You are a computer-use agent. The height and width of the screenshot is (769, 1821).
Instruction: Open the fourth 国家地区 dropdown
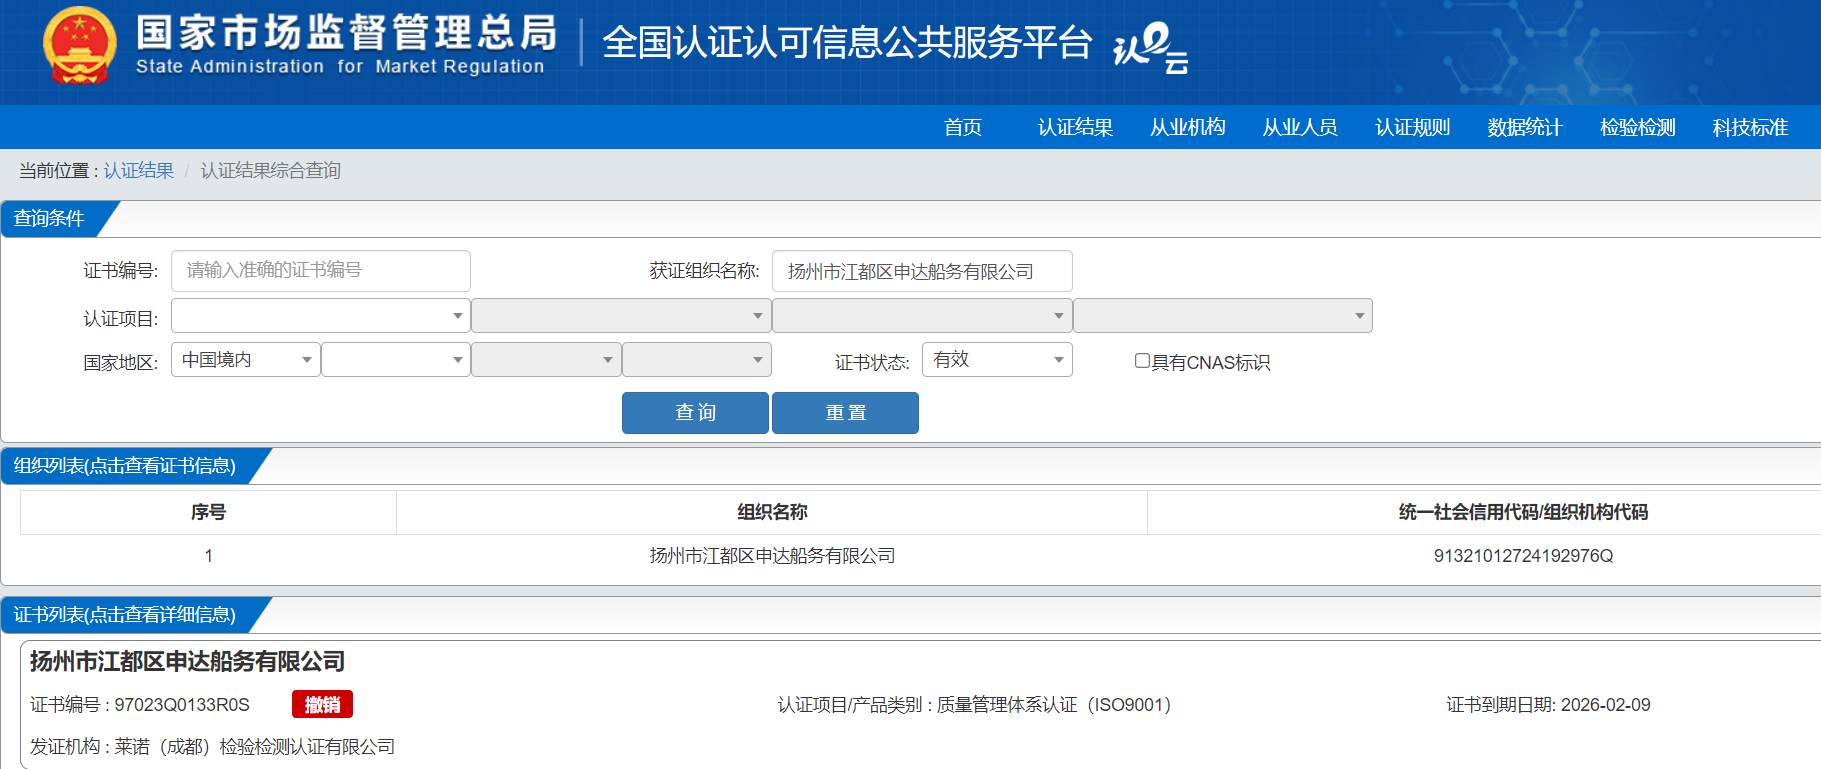pyautogui.click(x=696, y=360)
